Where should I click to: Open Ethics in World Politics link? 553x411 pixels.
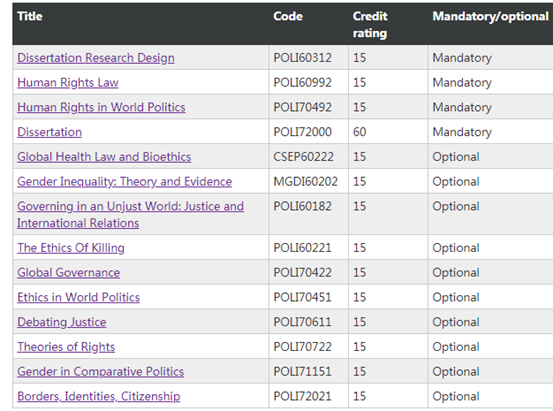(x=78, y=297)
